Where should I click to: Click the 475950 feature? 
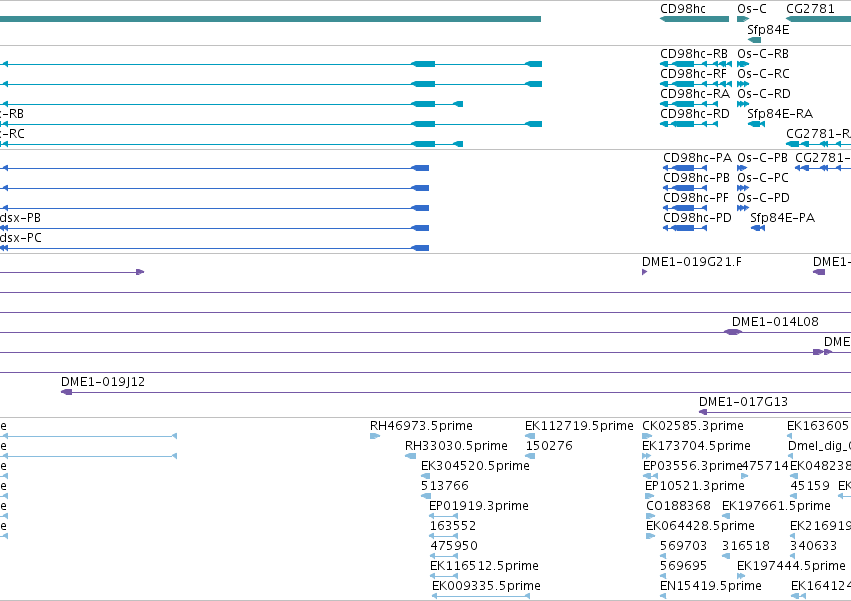point(444,556)
